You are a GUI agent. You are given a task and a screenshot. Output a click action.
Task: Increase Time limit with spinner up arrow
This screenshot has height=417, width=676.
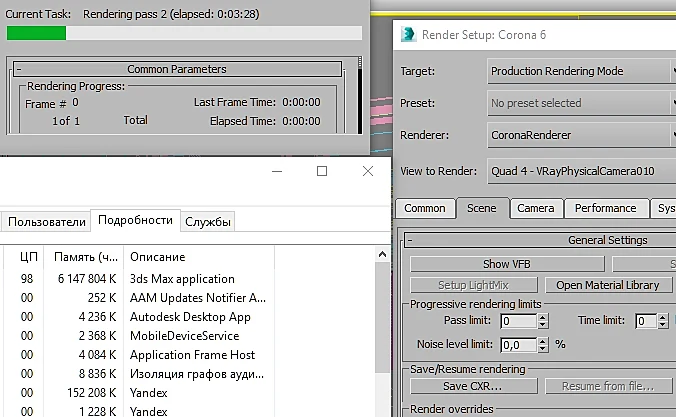point(663,317)
